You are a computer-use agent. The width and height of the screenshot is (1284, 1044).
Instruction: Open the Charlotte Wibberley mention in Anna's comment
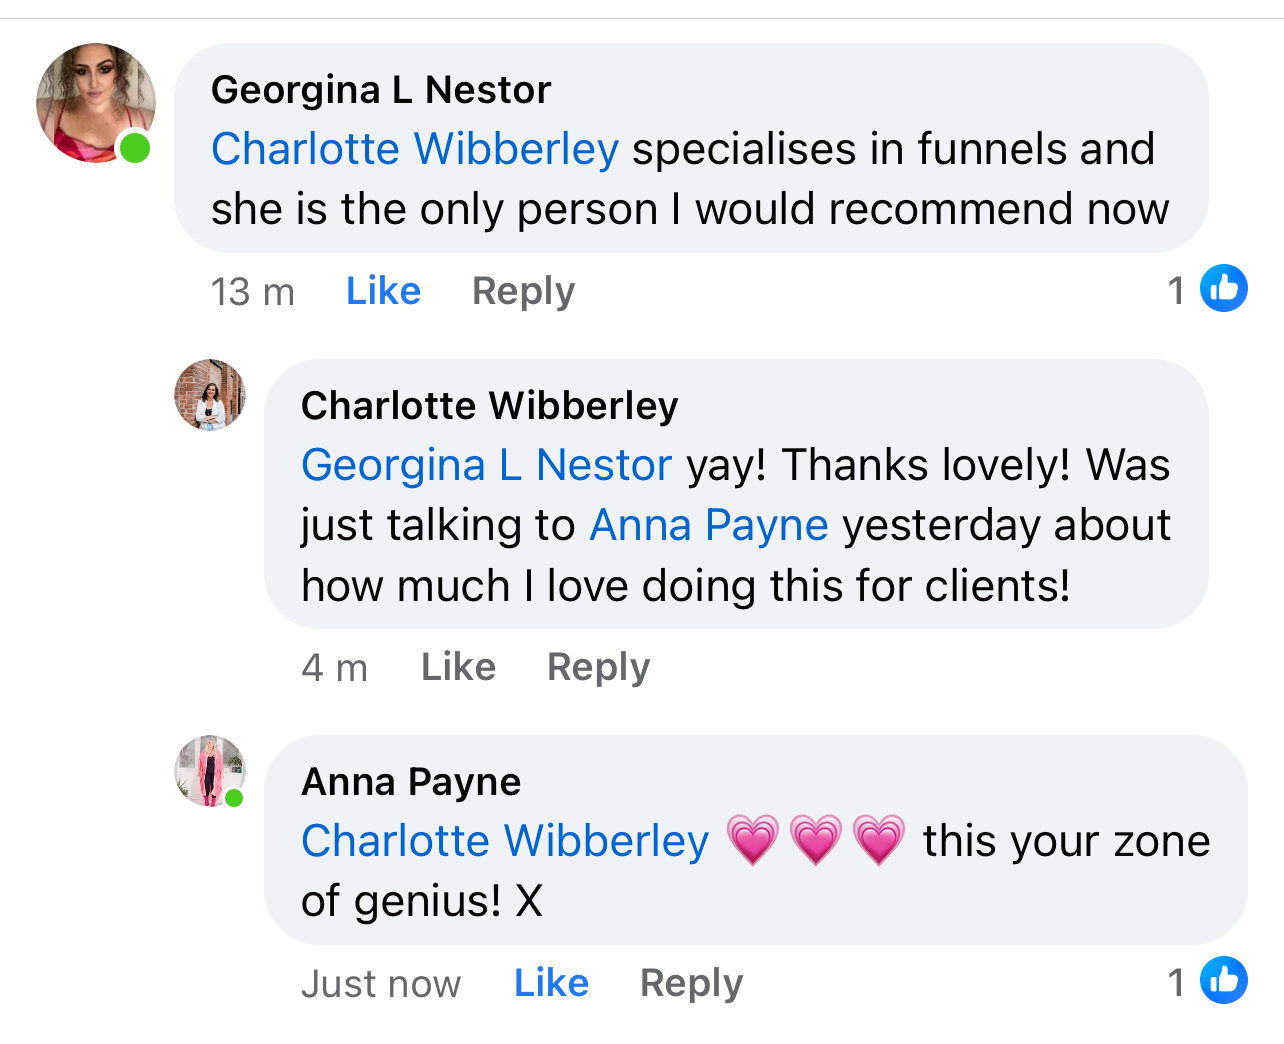[x=505, y=841]
